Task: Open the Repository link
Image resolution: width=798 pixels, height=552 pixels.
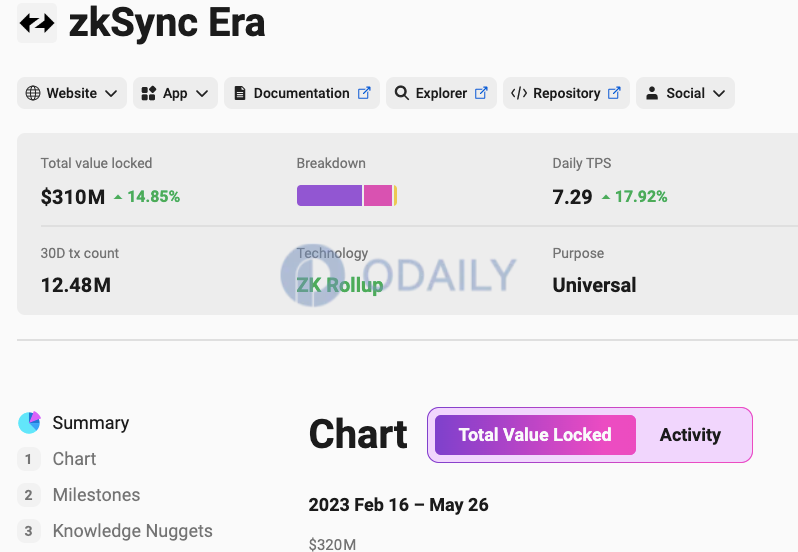Action: [566, 93]
